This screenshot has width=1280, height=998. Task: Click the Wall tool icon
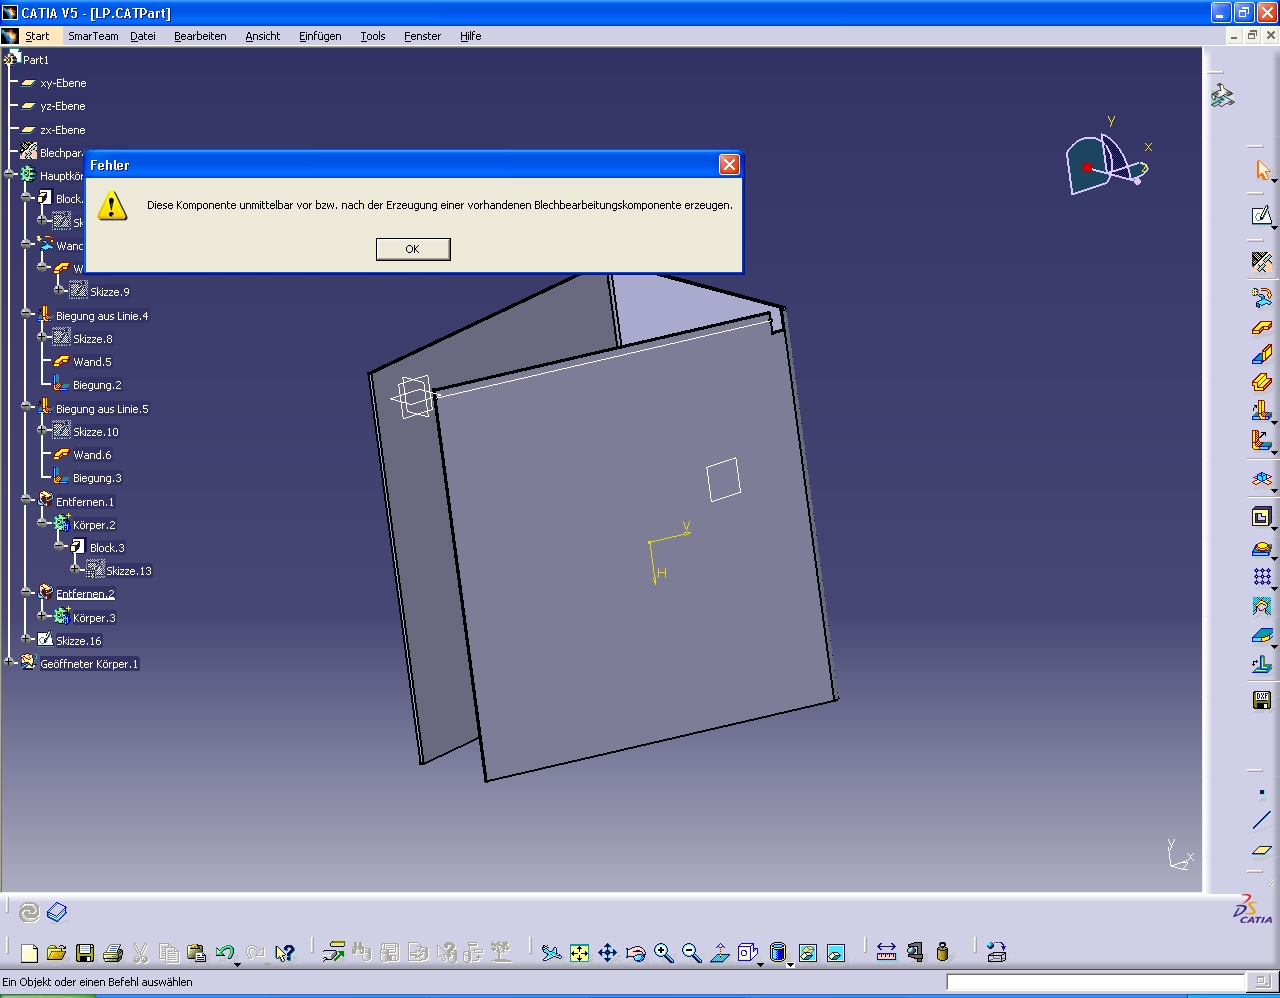1262,326
